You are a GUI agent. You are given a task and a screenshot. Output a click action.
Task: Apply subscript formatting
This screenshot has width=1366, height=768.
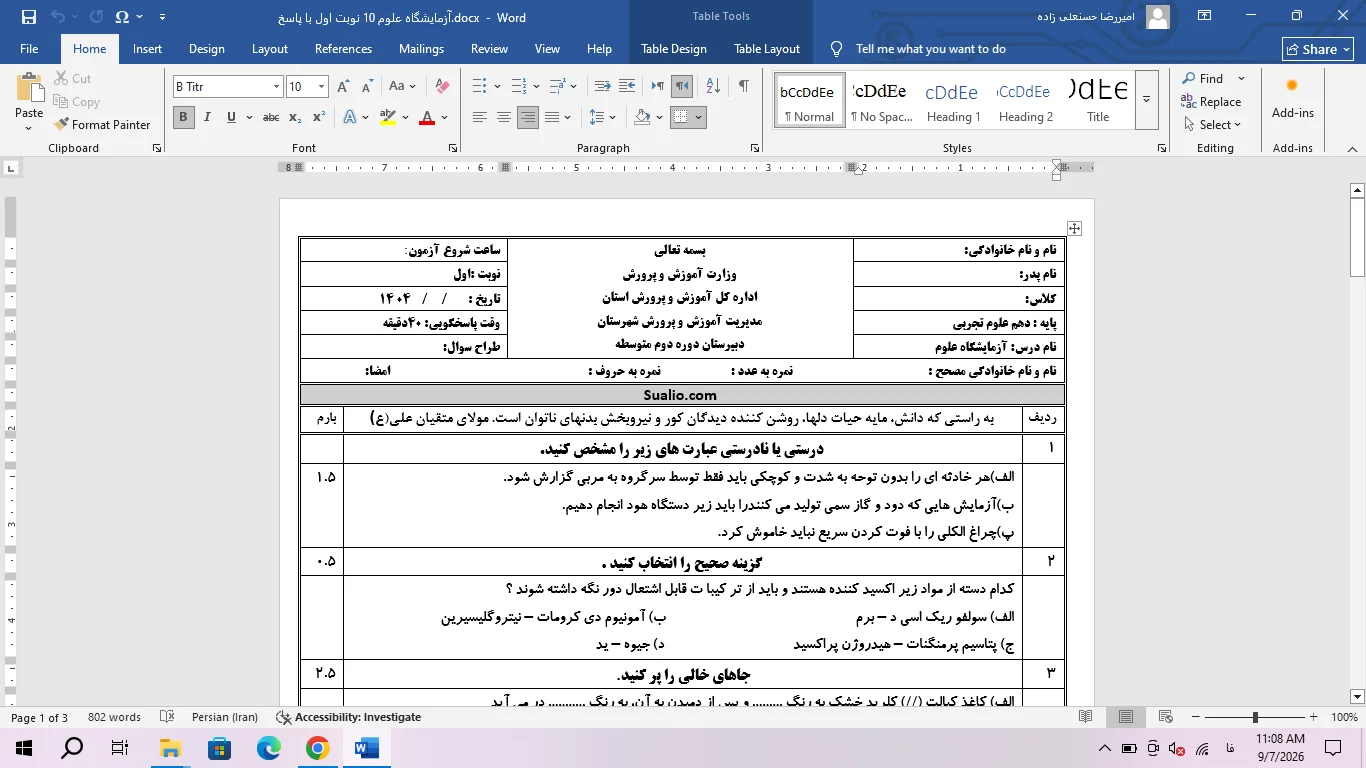(295, 117)
